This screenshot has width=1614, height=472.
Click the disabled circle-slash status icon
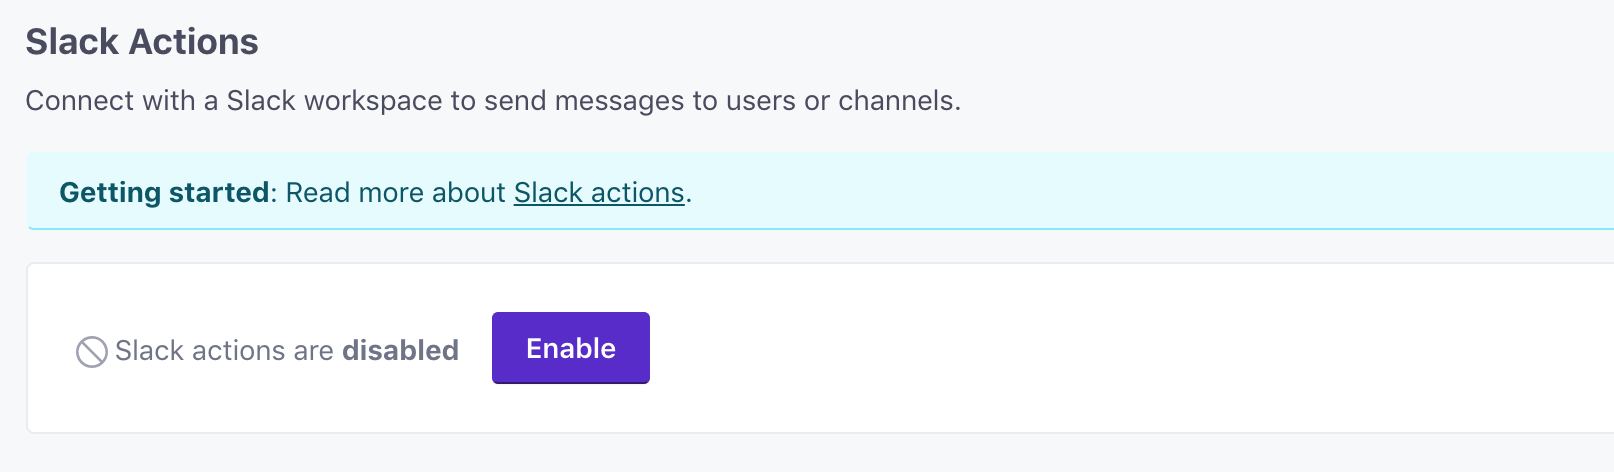coord(91,352)
